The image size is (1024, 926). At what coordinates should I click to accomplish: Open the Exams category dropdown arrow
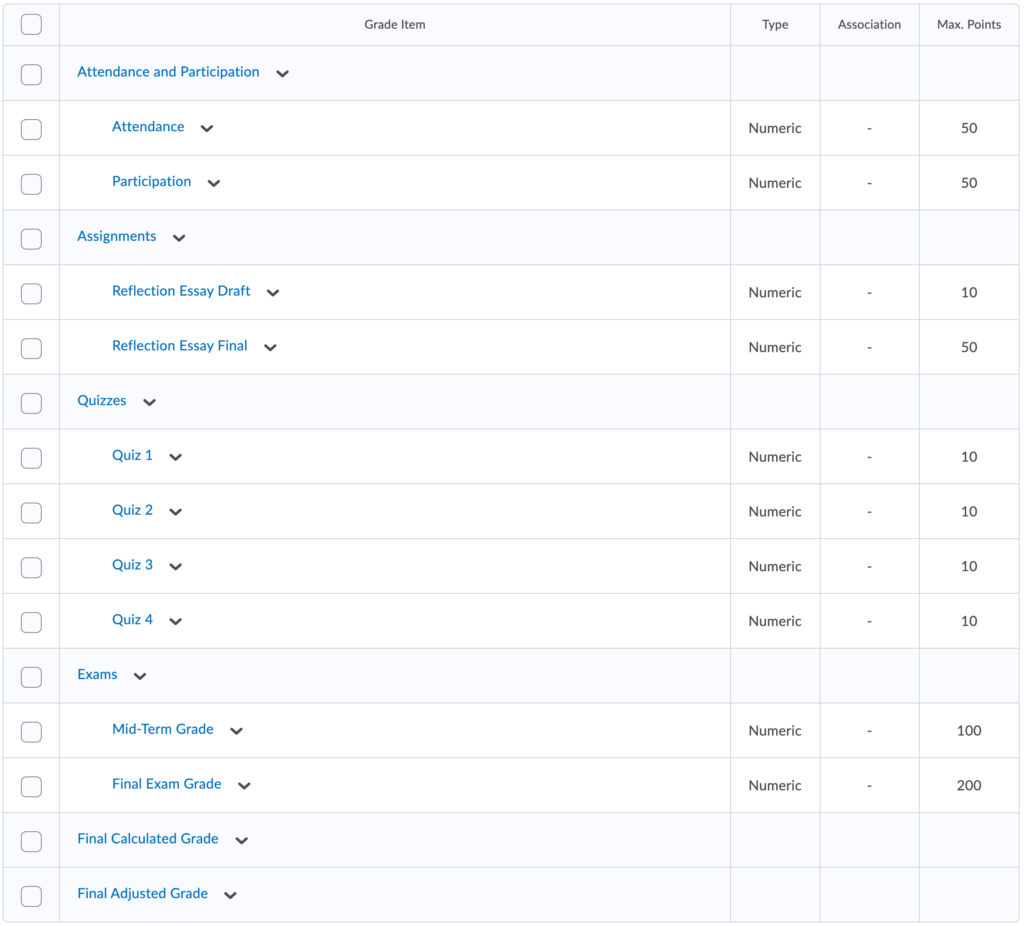pyautogui.click(x=139, y=676)
